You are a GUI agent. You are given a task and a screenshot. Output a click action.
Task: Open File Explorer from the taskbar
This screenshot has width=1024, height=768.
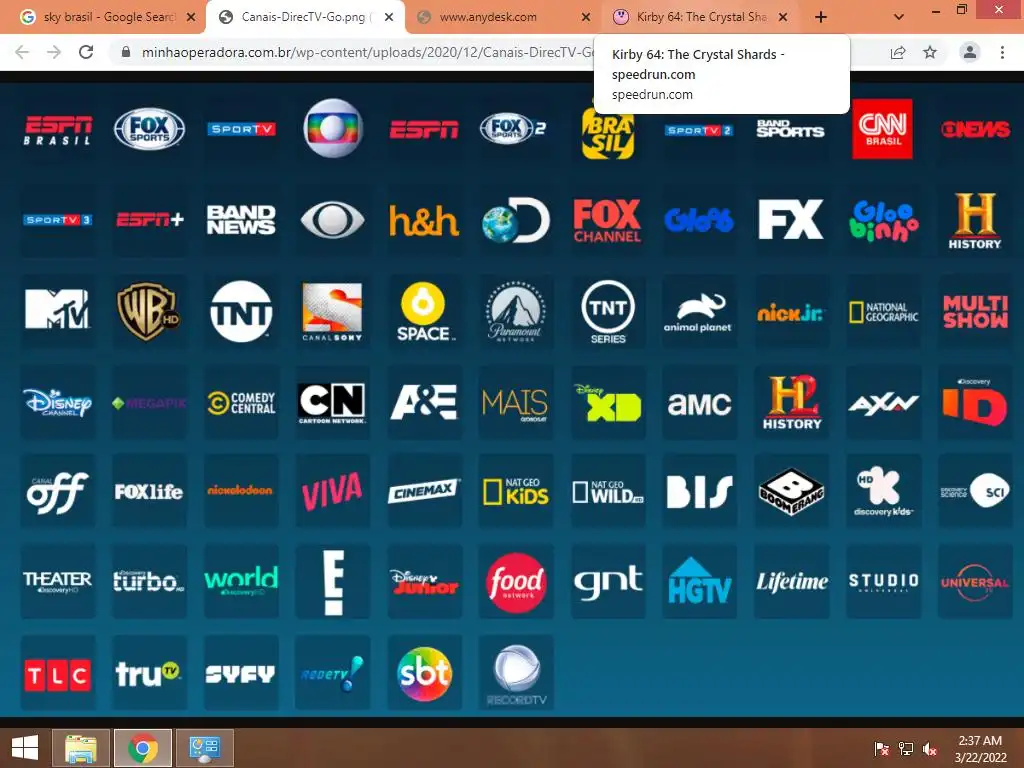click(x=80, y=748)
